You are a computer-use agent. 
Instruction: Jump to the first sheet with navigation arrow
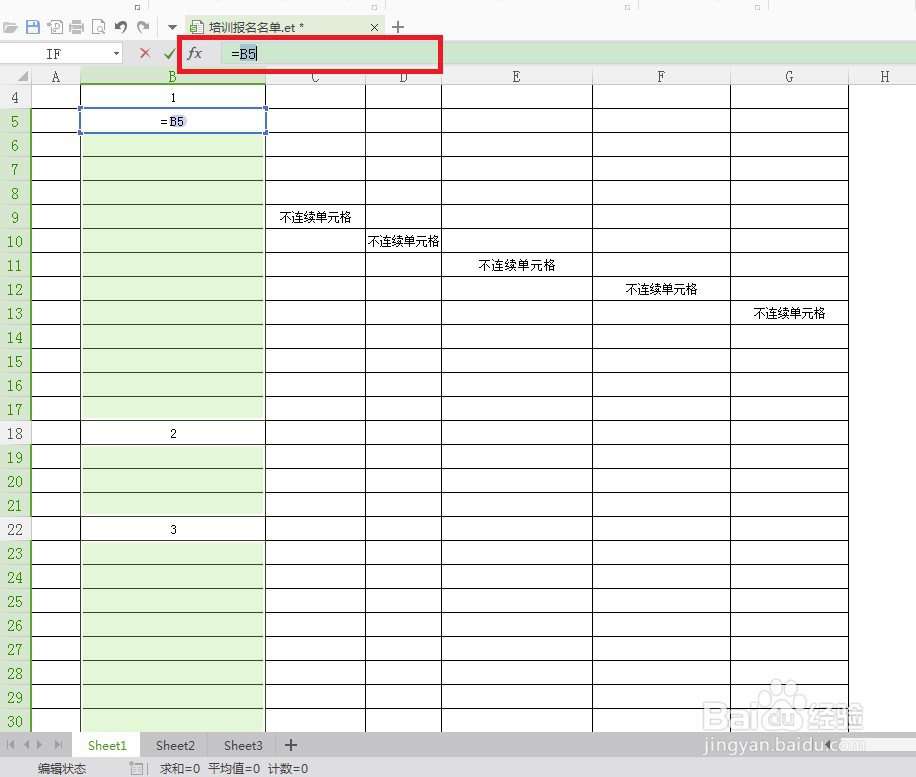tap(11, 745)
